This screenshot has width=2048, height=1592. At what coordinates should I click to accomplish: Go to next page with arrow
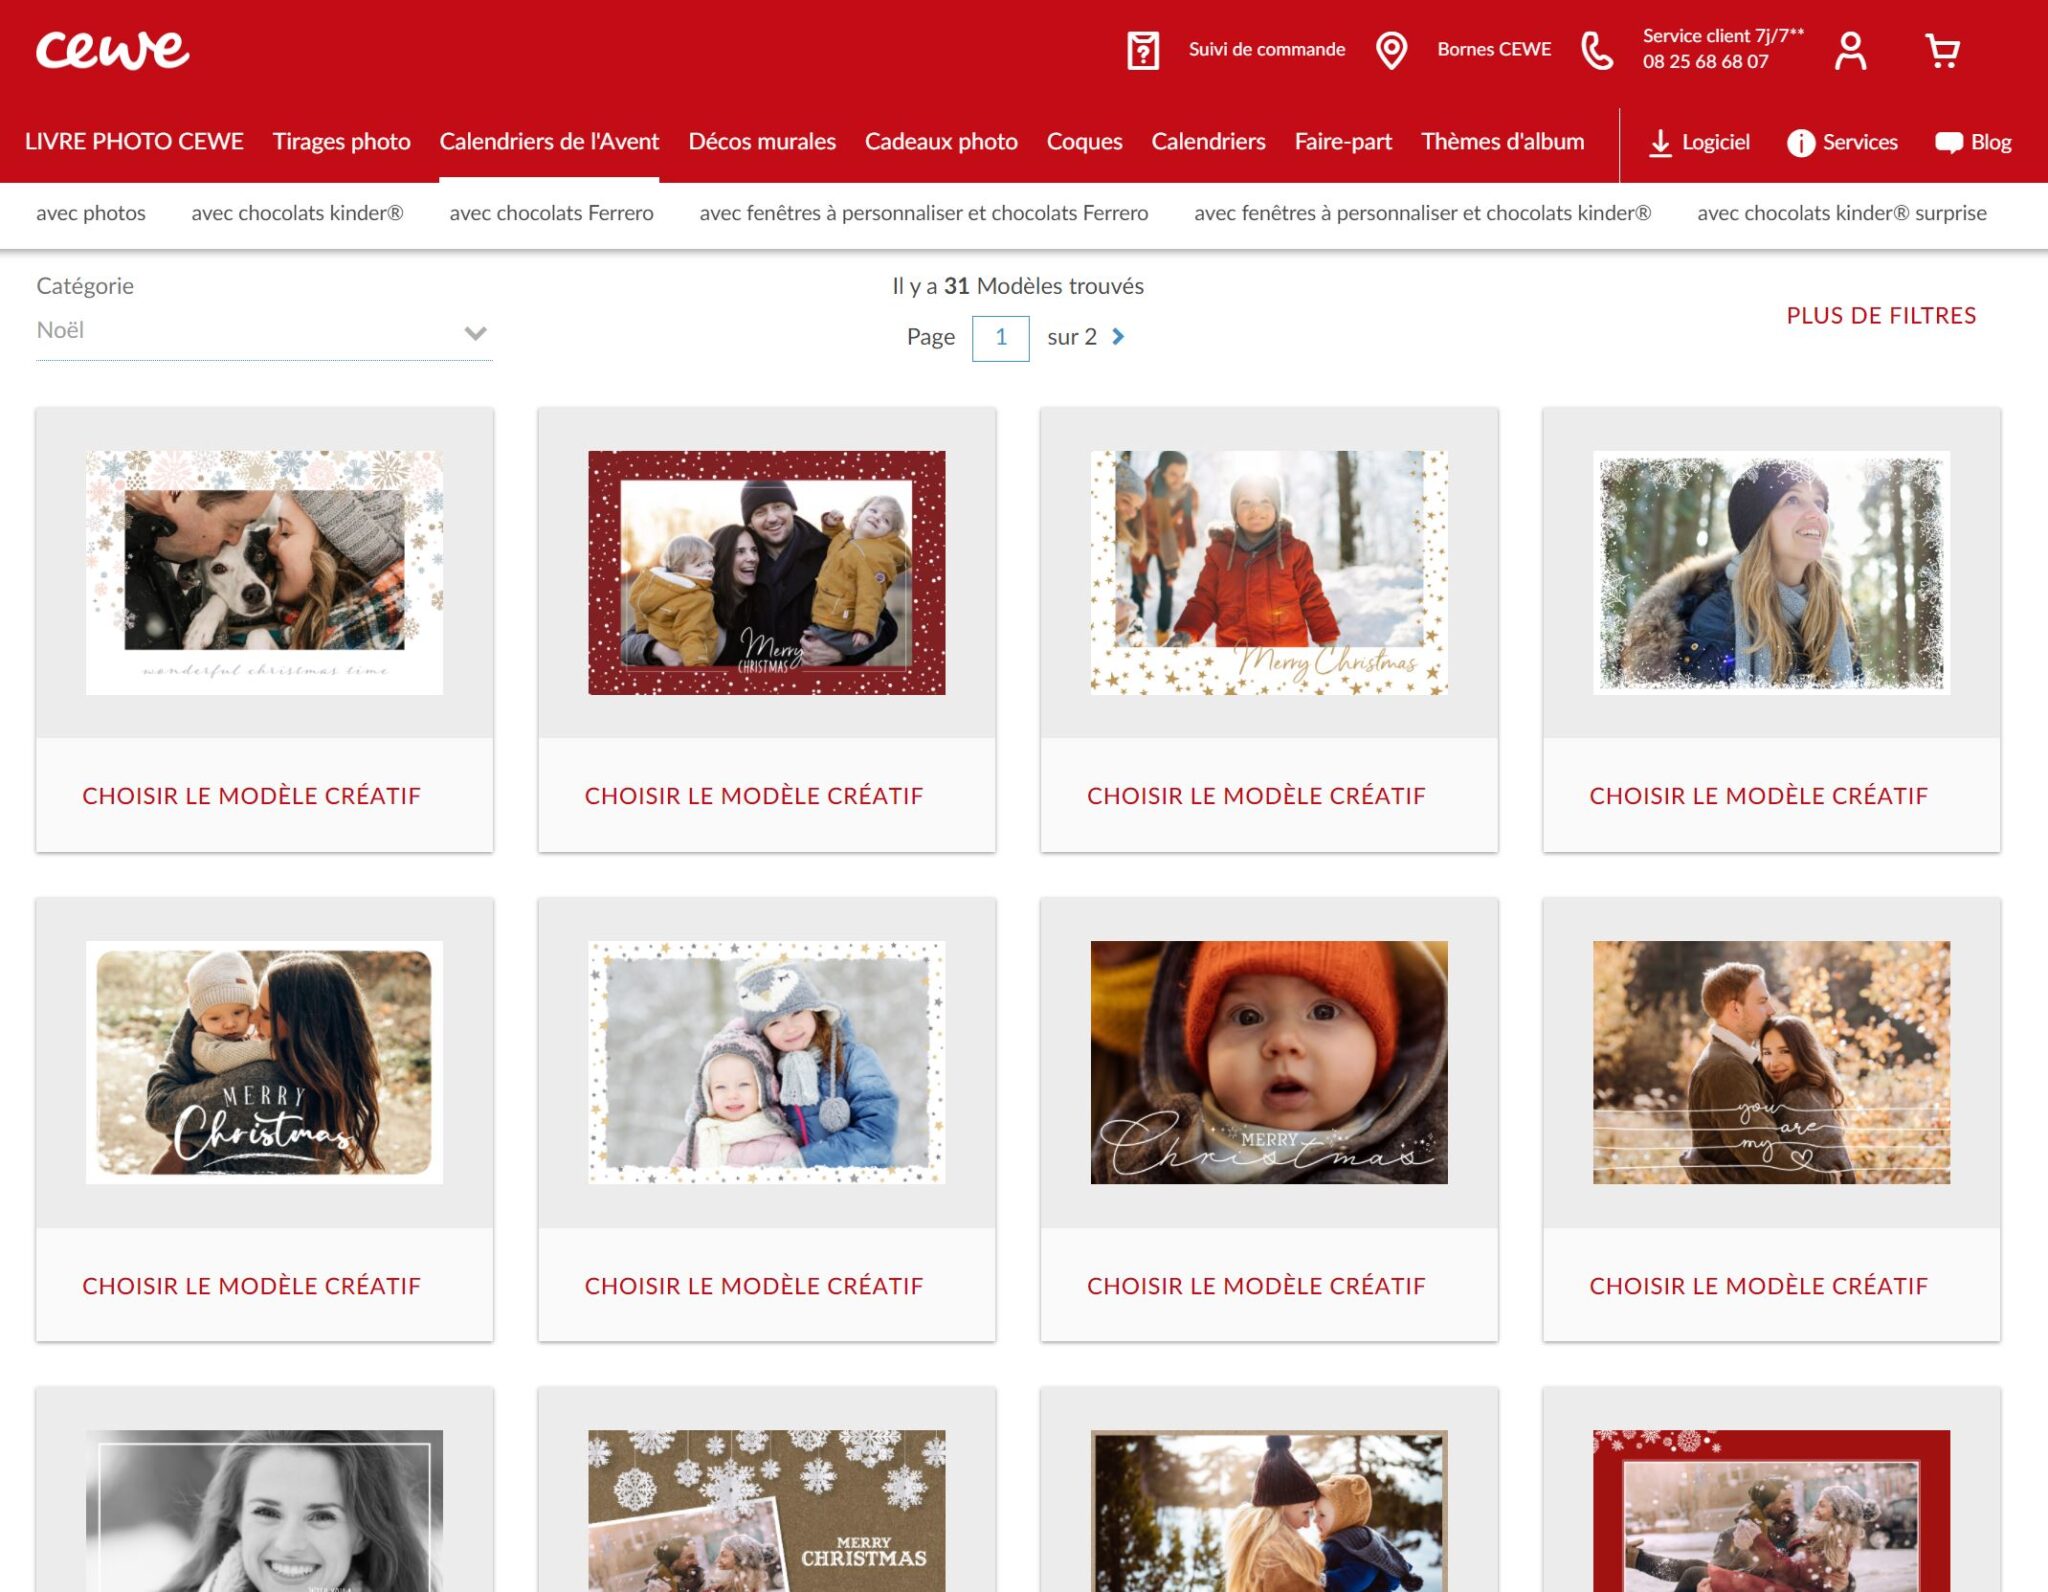(x=1118, y=337)
